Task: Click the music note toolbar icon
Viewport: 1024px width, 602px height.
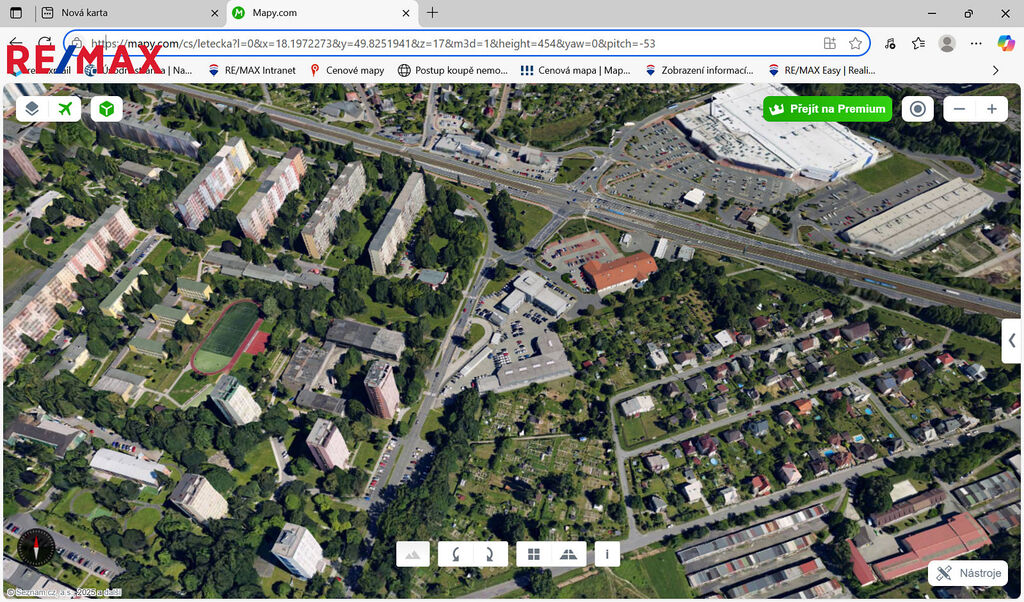Action: click(x=889, y=44)
